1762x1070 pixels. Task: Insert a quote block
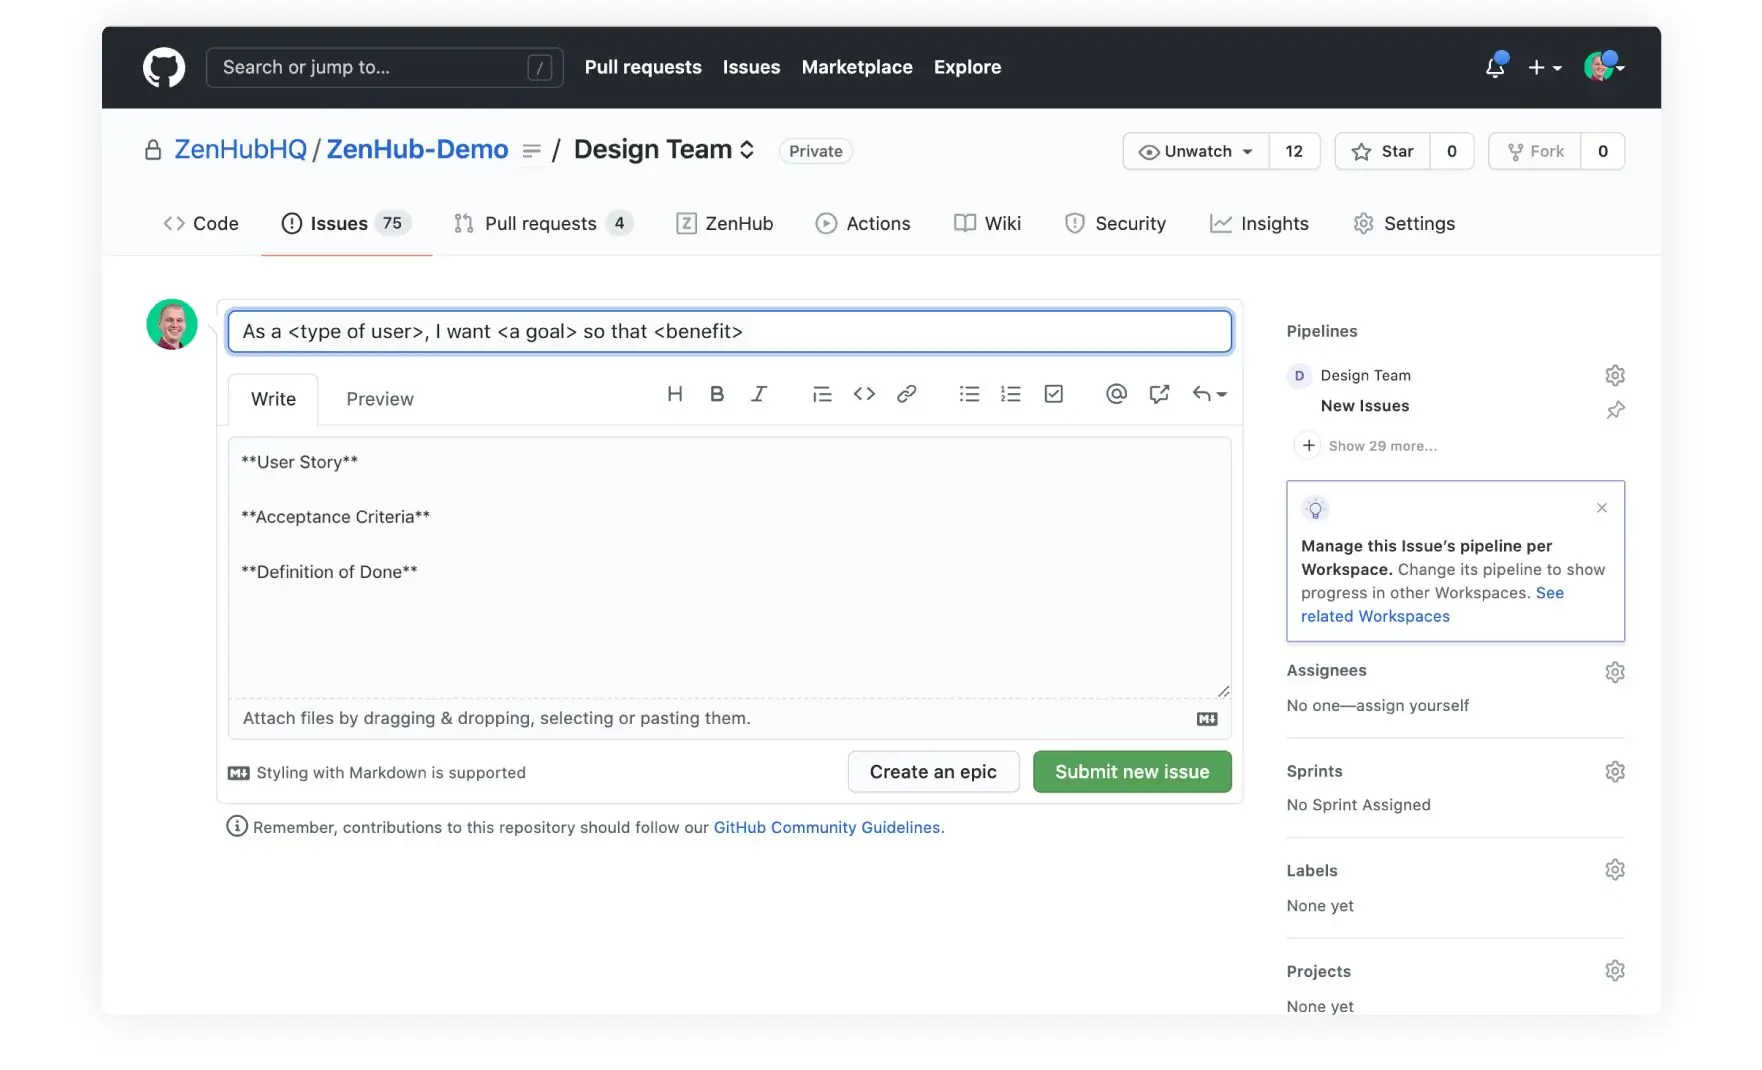pos(822,394)
